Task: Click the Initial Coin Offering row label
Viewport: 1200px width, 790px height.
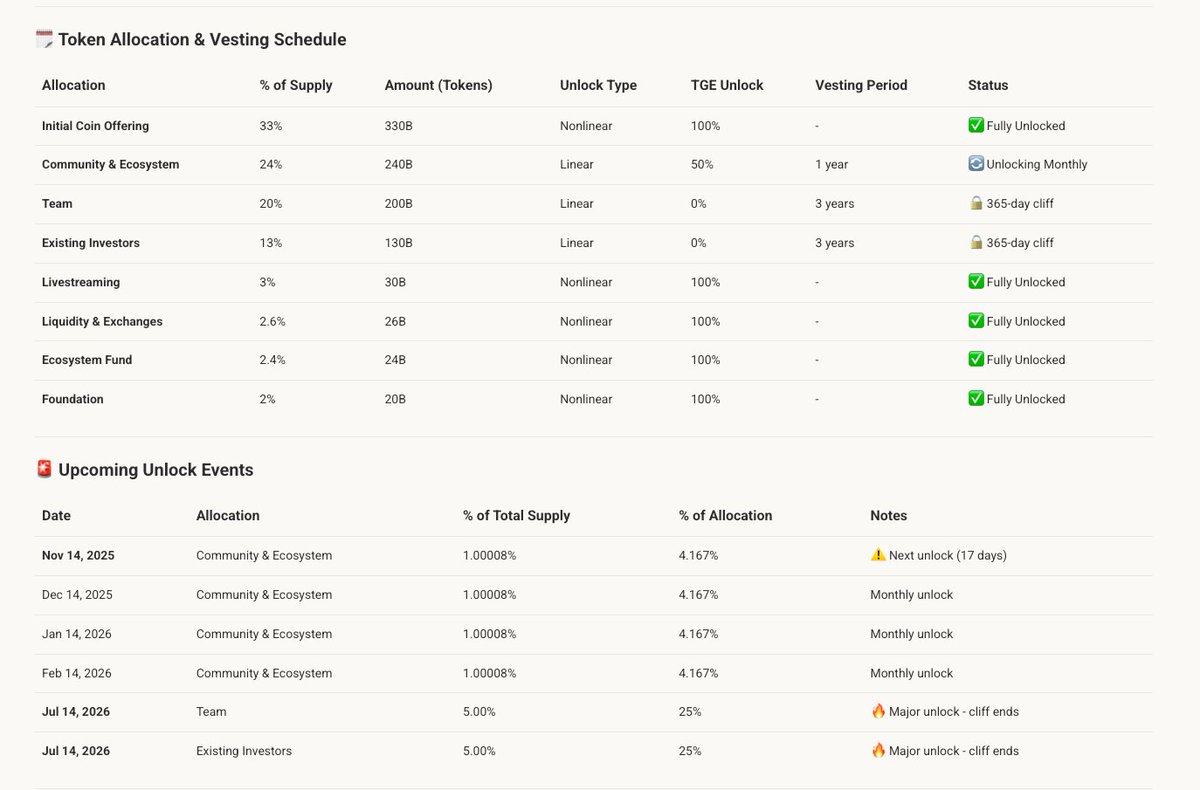Action: (95, 126)
